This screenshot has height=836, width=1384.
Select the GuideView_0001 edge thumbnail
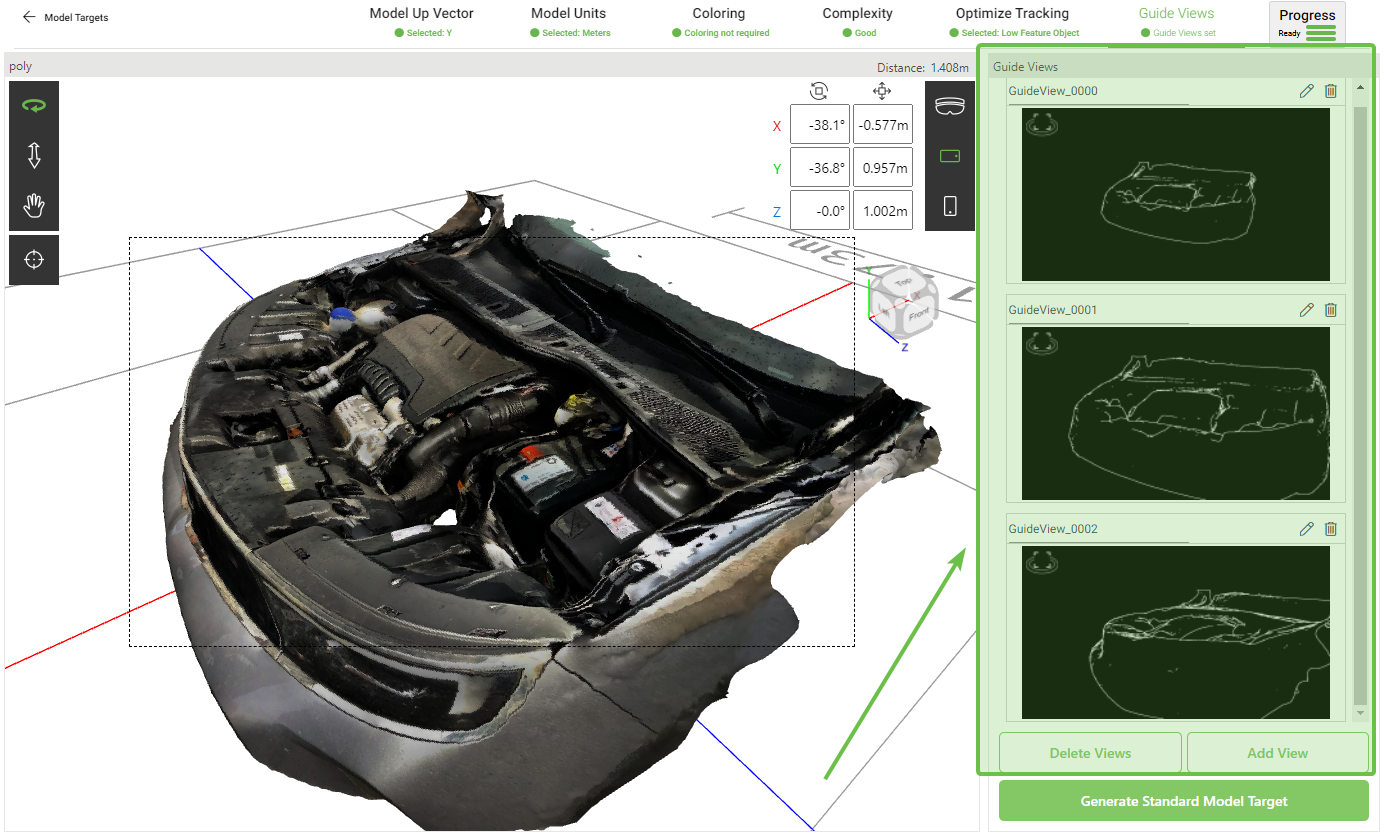(1175, 413)
